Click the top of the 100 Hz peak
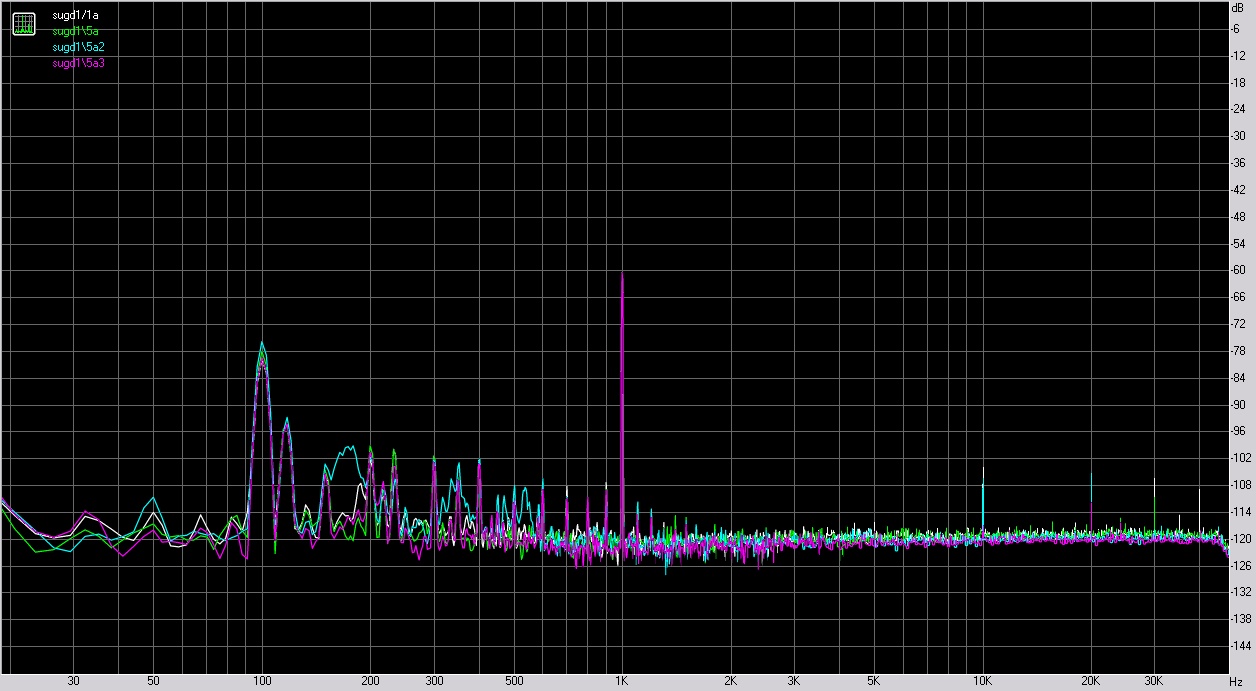The width and height of the screenshot is (1256, 691). (x=263, y=343)
